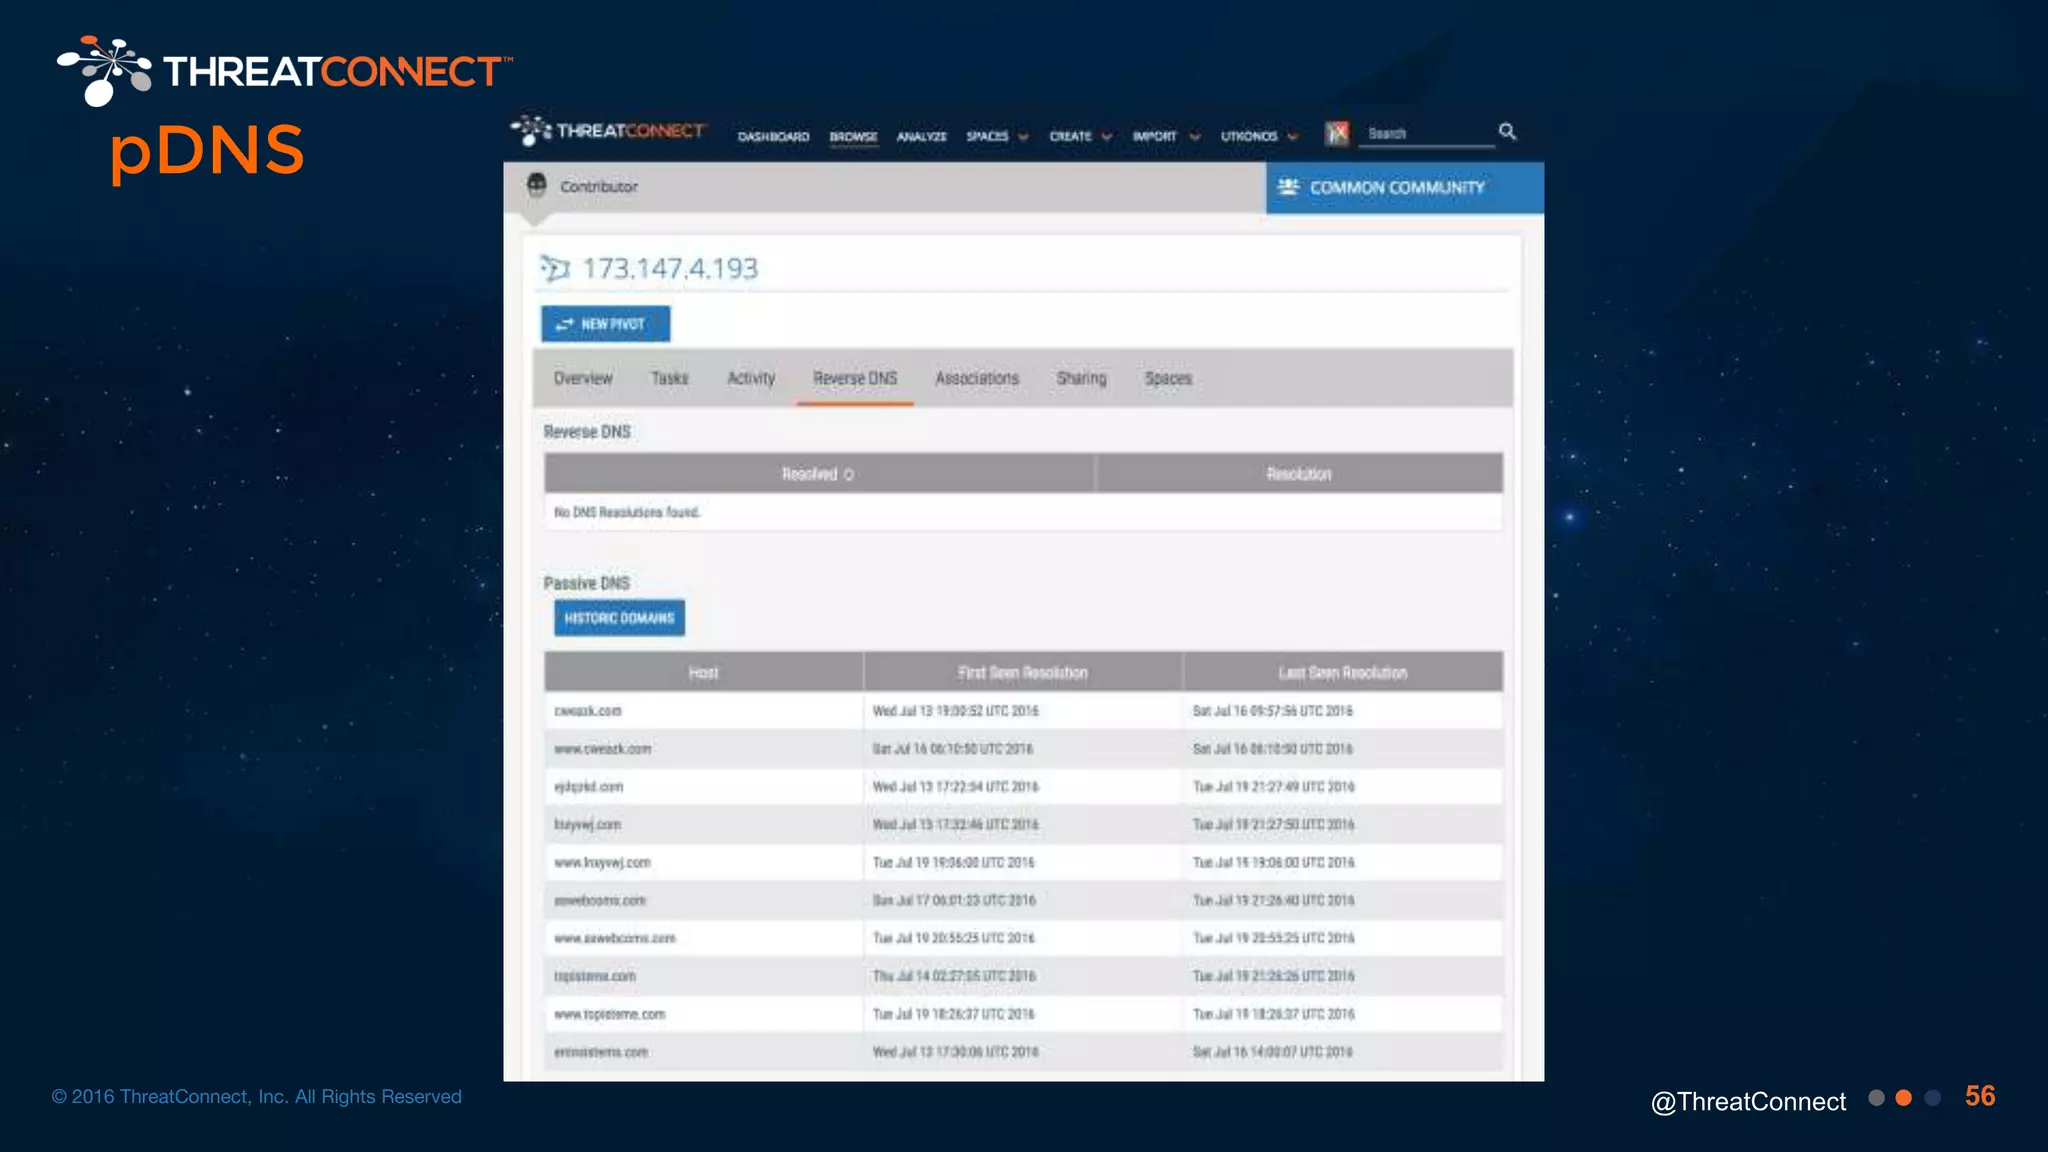Open the Analyze menu item

(x=921, y=136)
